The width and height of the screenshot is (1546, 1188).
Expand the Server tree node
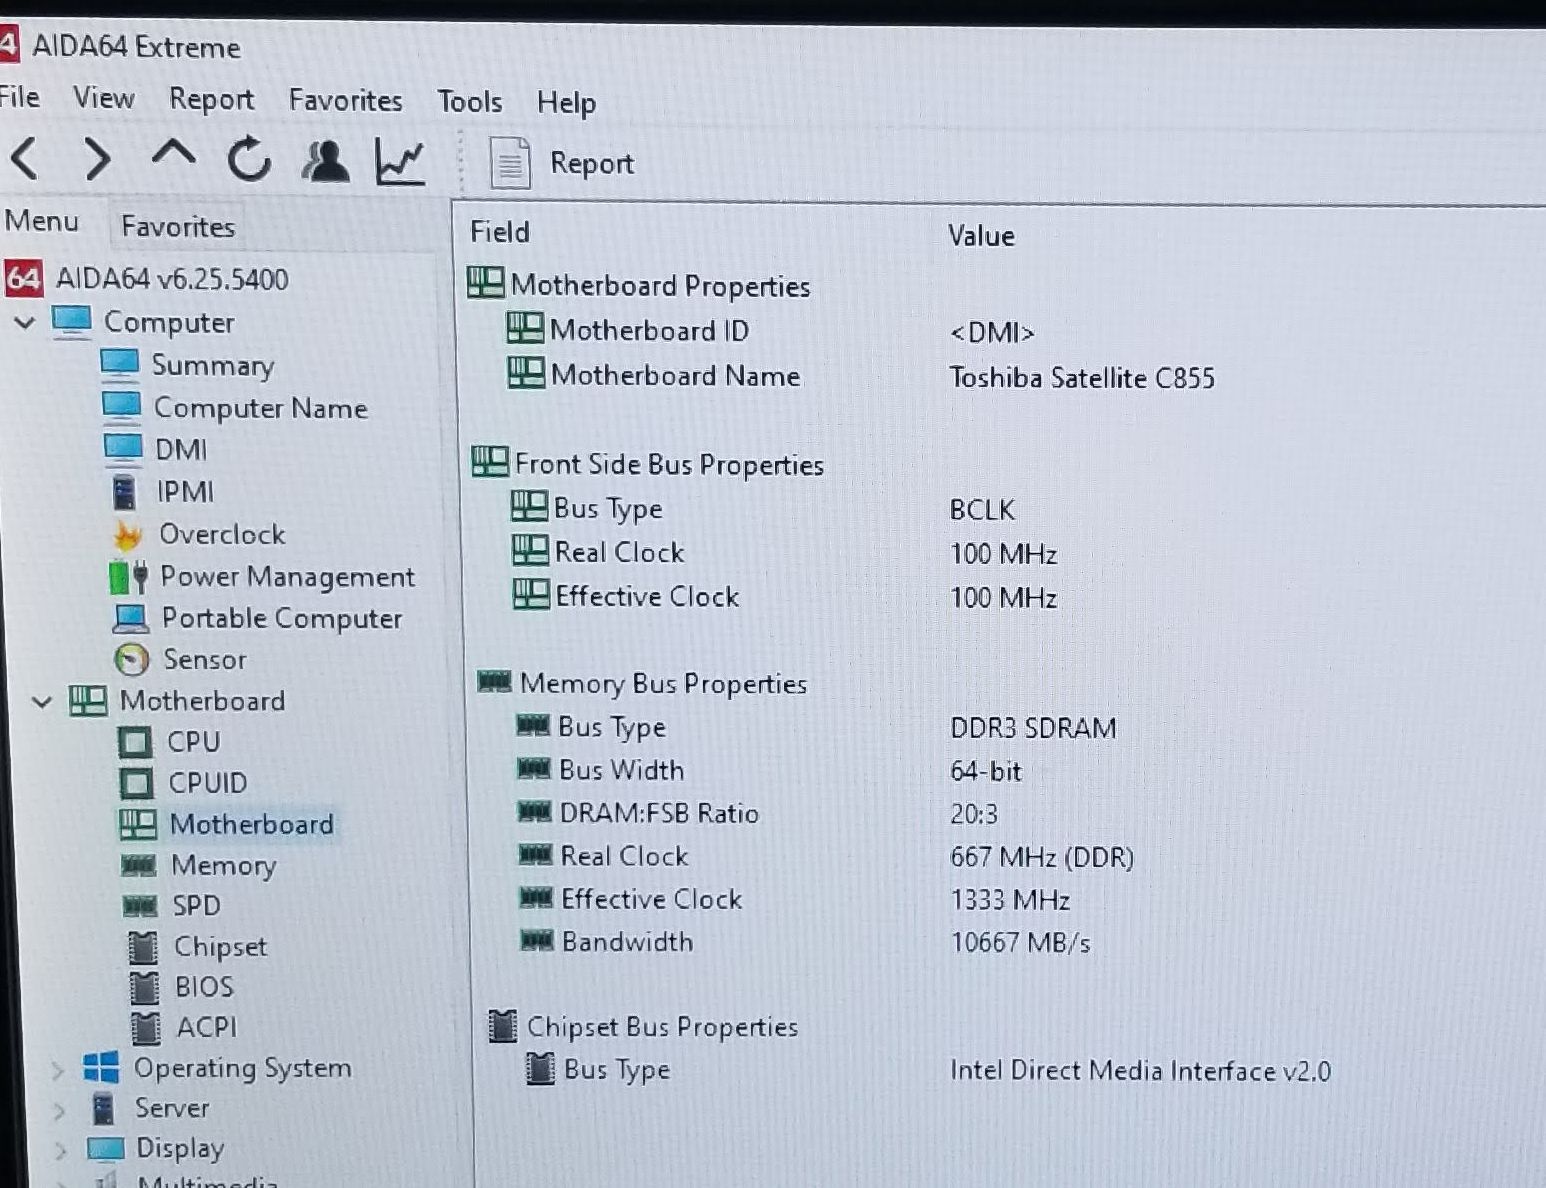click(x=58, y=1110)
